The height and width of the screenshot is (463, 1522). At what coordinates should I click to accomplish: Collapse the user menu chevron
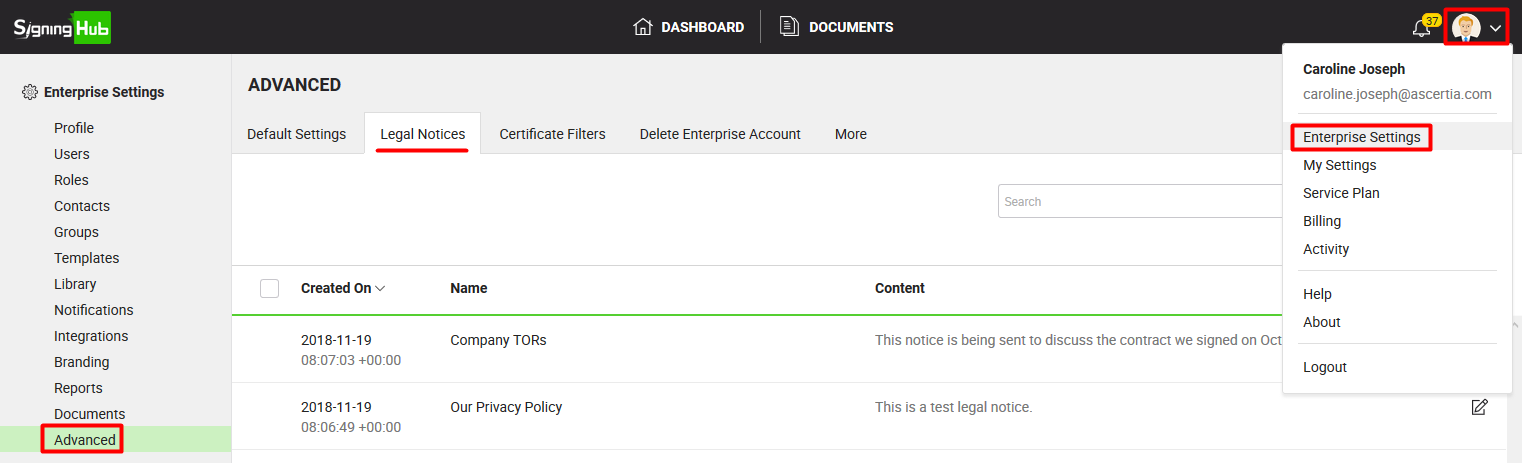(1495, 28)
